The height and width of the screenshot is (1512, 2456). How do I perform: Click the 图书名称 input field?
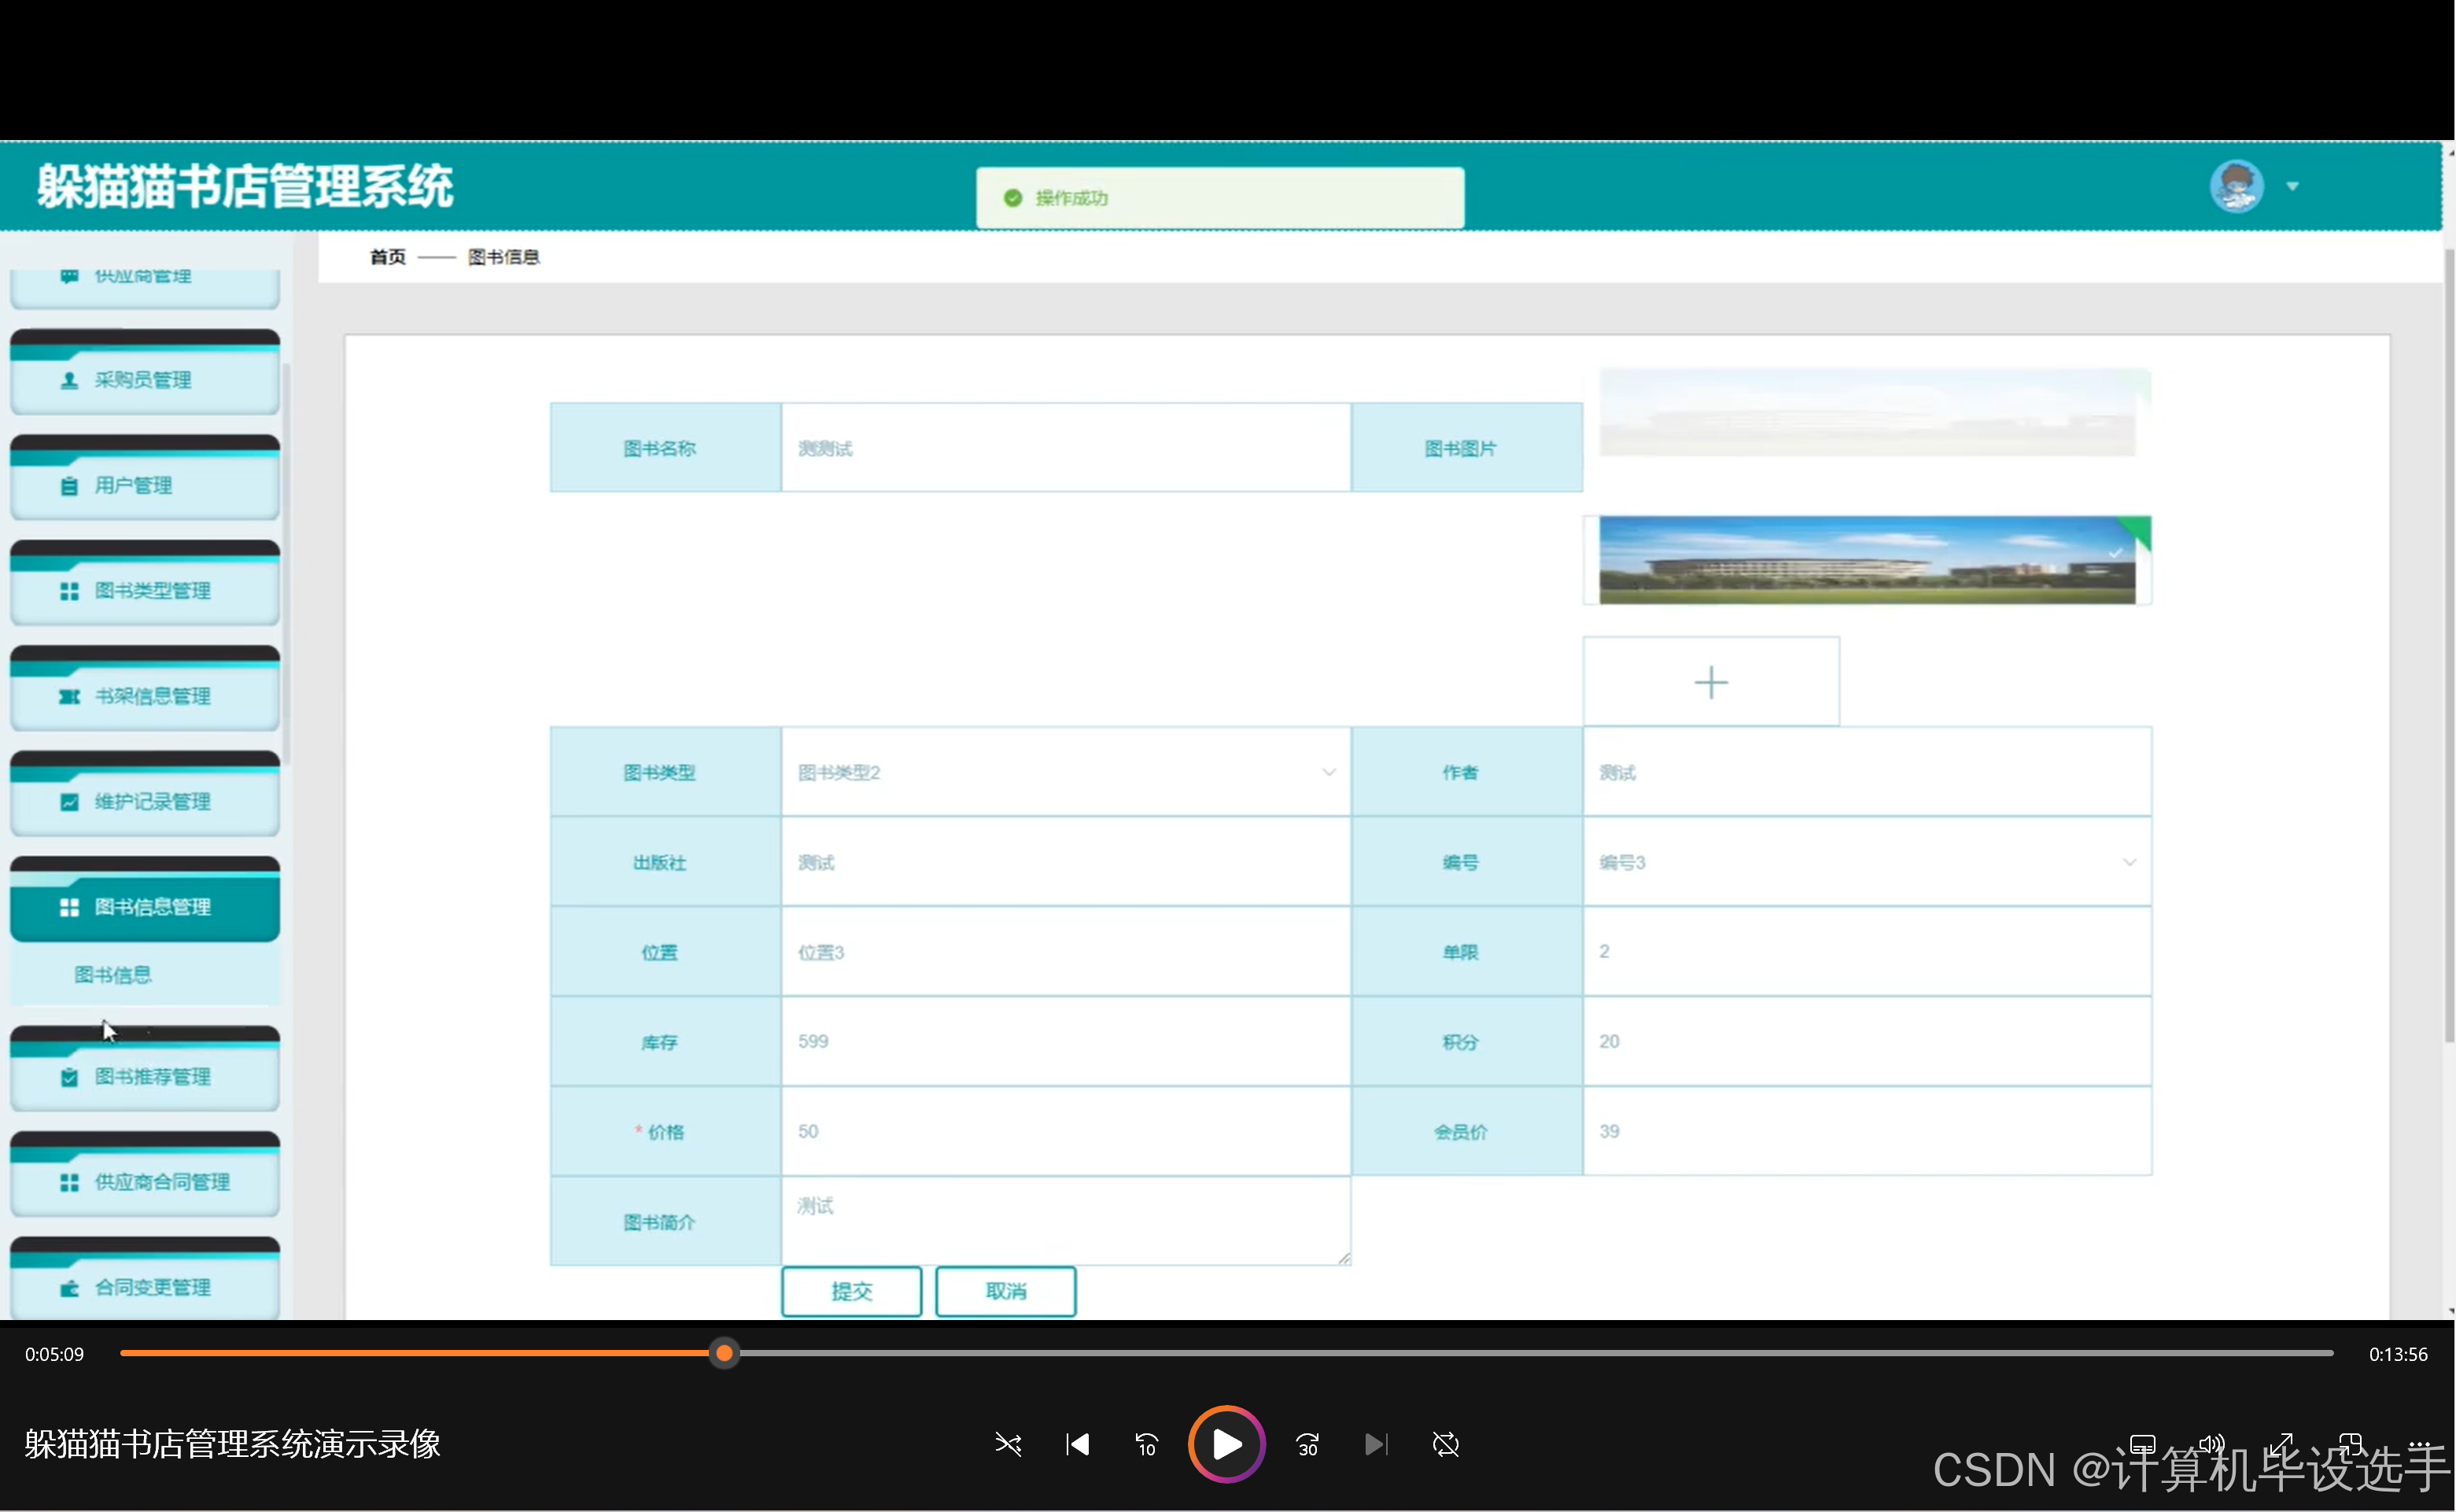tap(1065, 448)
